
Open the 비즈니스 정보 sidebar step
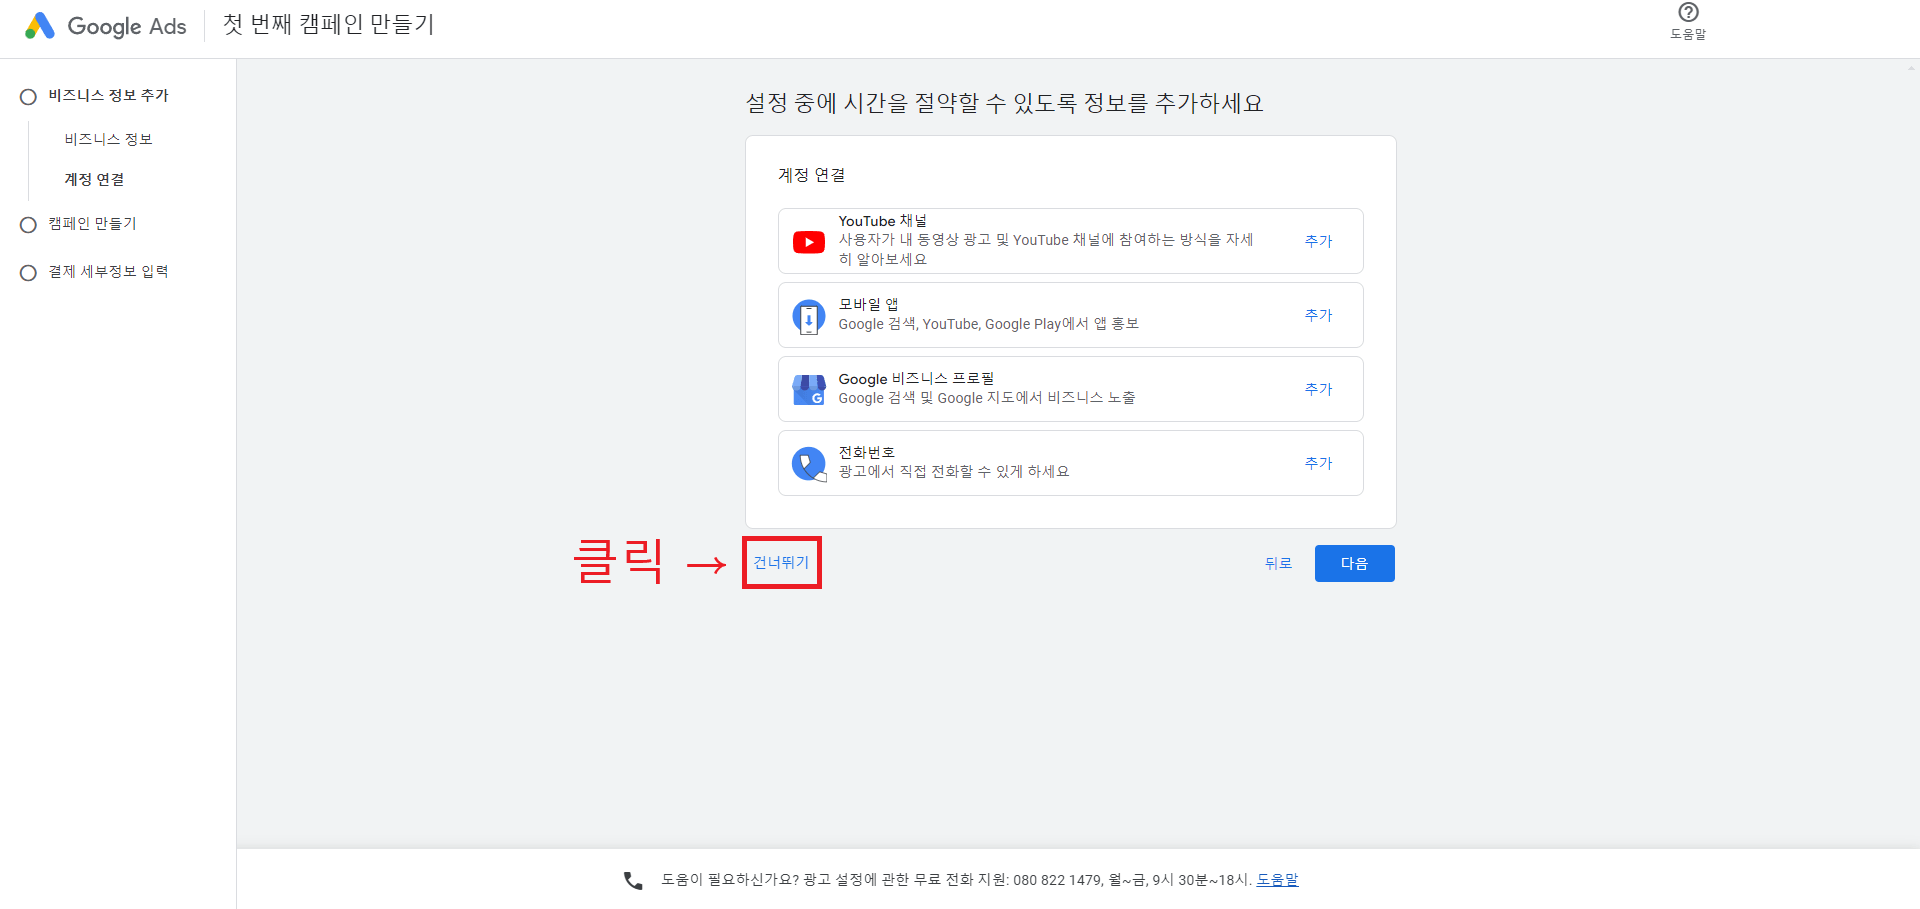pos(107,139)
